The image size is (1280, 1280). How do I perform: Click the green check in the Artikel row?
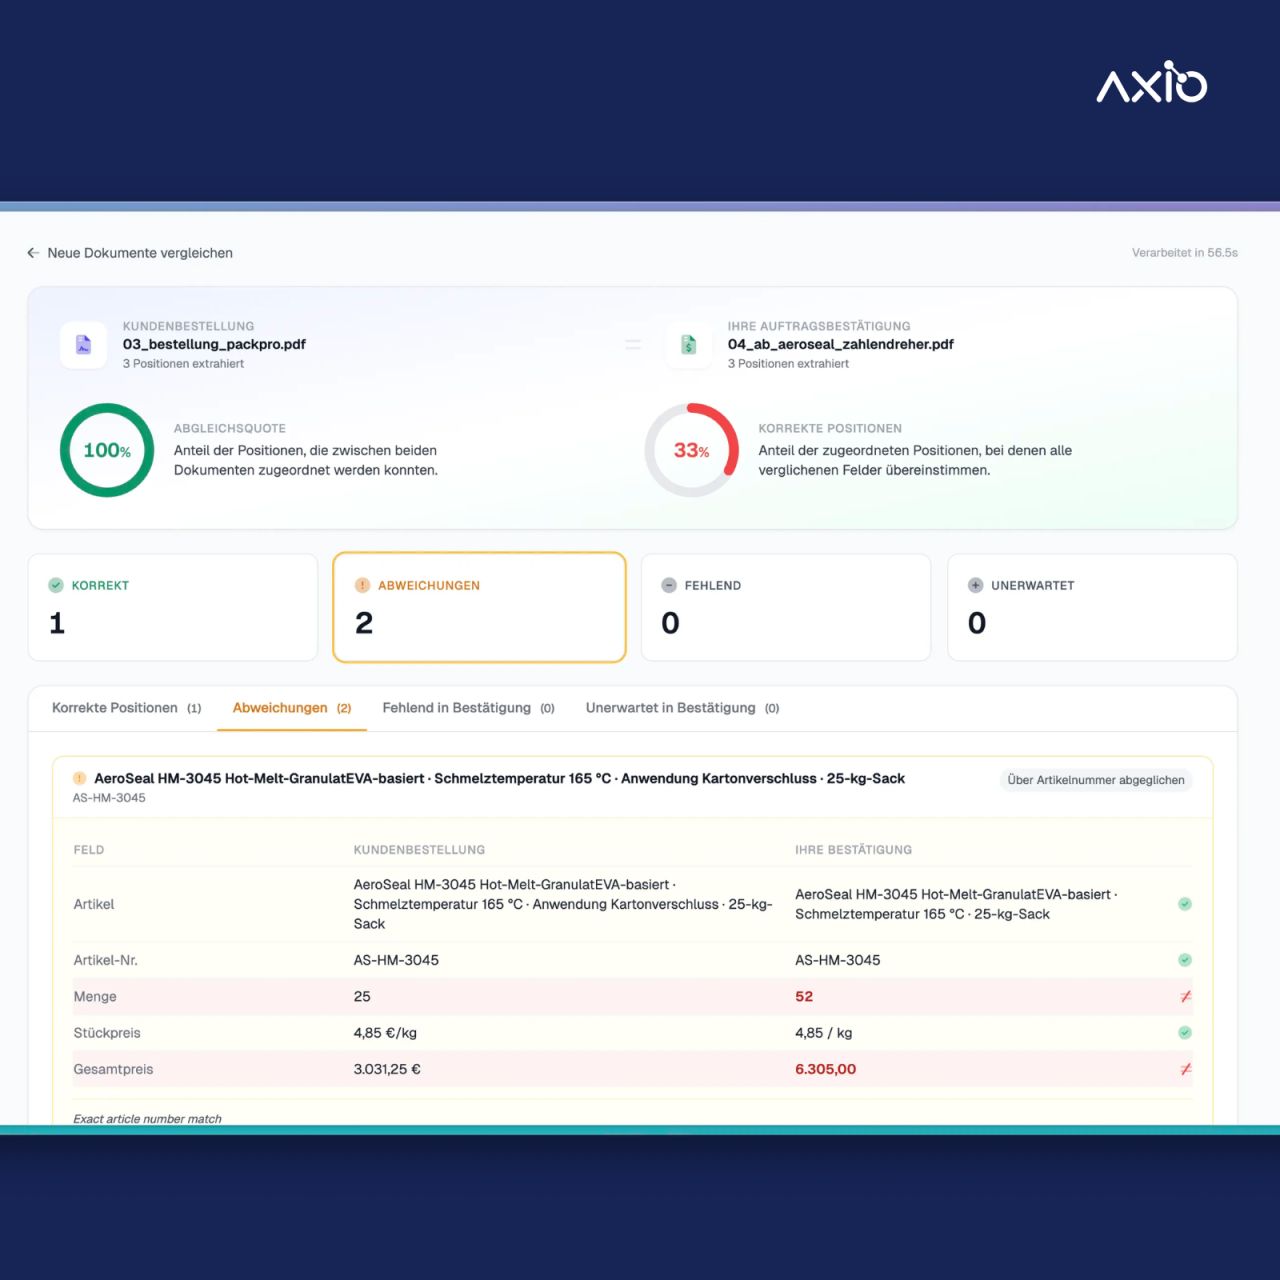coord(1185,904)
